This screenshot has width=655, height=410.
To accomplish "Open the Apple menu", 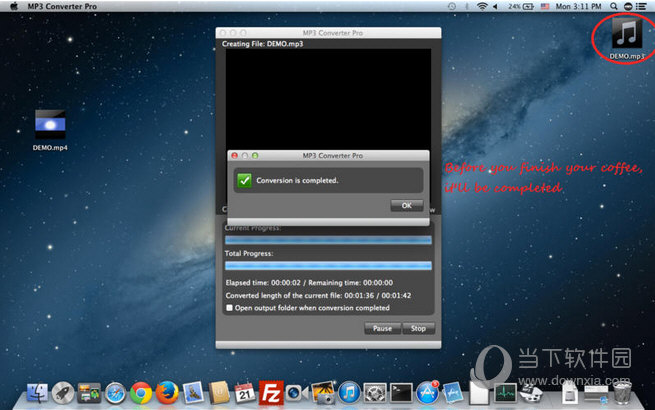I will coord(14,6).
